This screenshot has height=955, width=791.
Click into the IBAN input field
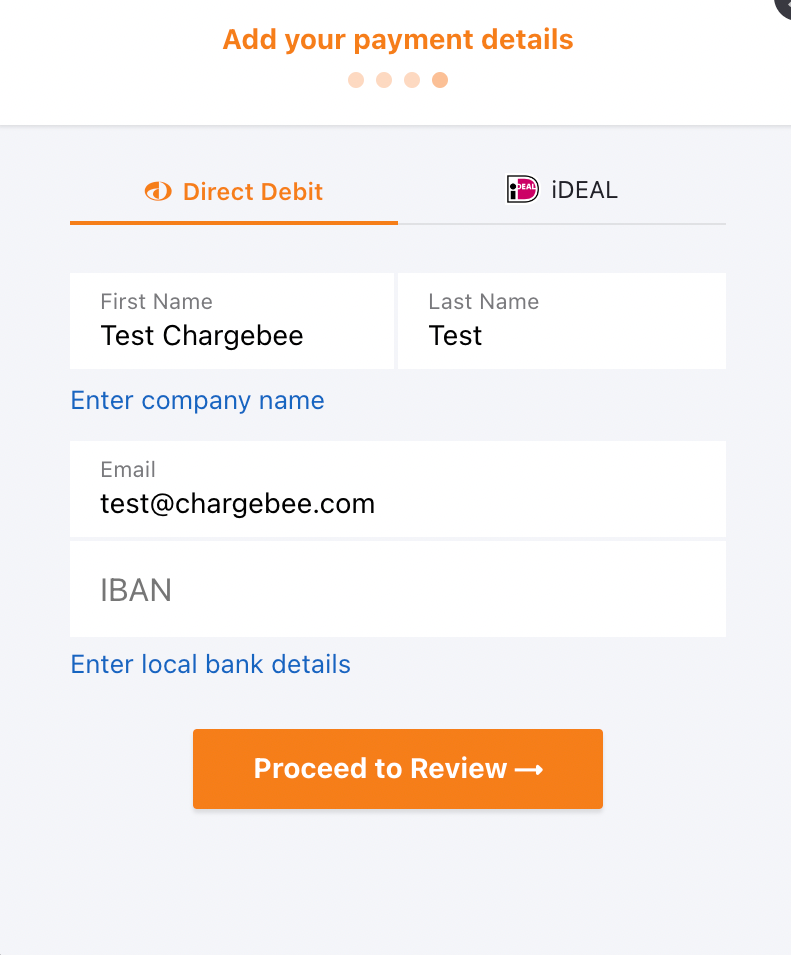(x=398, y=589)
